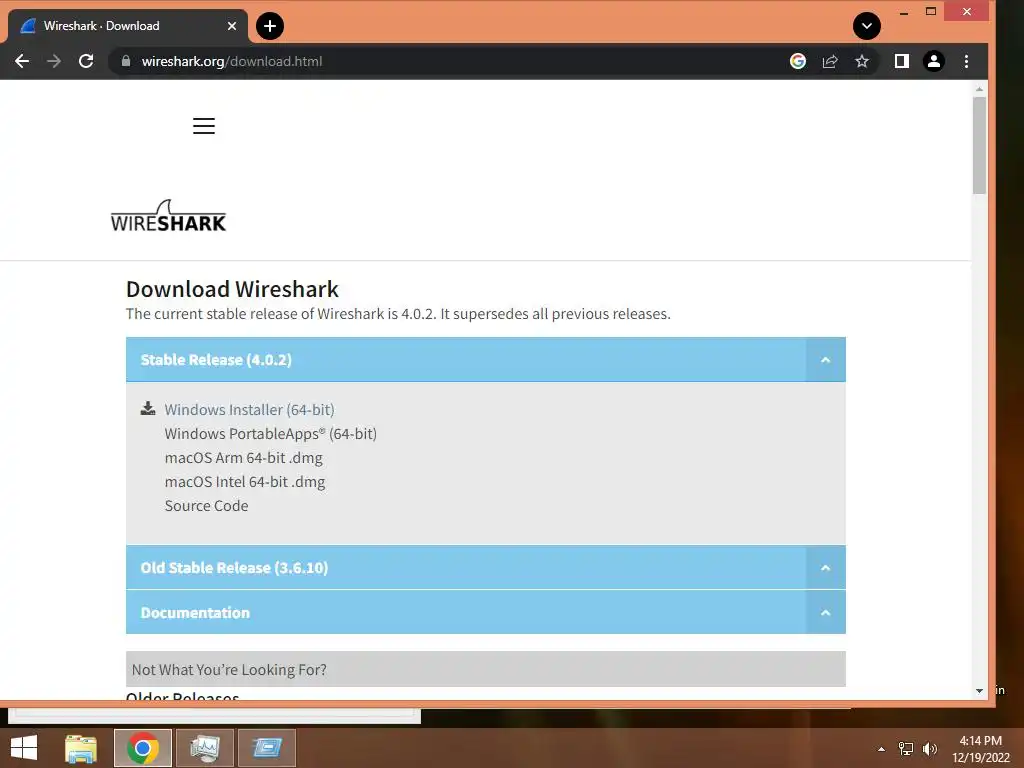Click the 'Download Wireshark' page heading
The width and height of the screenshot is (1024, 768).
coord(232,289)
